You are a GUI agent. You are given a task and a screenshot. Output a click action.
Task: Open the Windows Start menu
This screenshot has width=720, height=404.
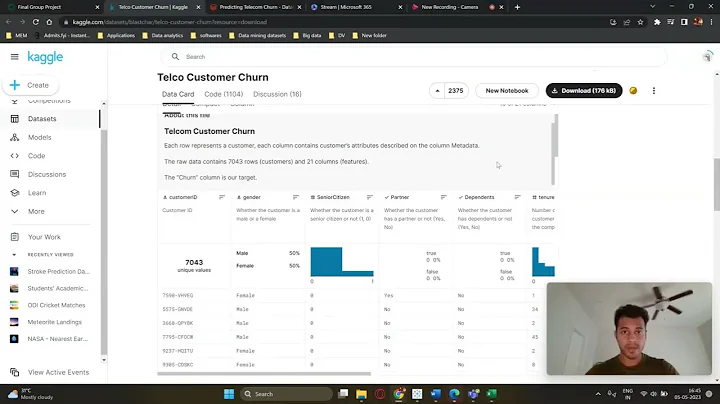point(229,394)
